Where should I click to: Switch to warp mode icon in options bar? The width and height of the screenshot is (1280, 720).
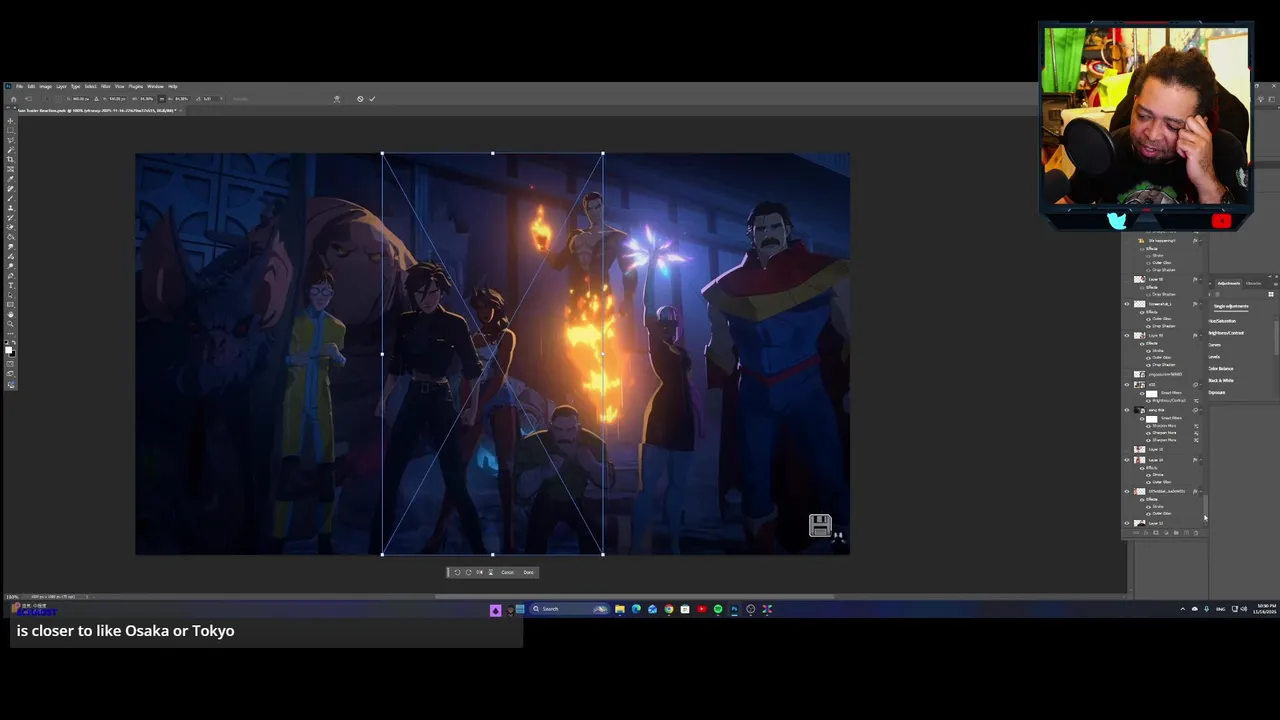point(336,99)
